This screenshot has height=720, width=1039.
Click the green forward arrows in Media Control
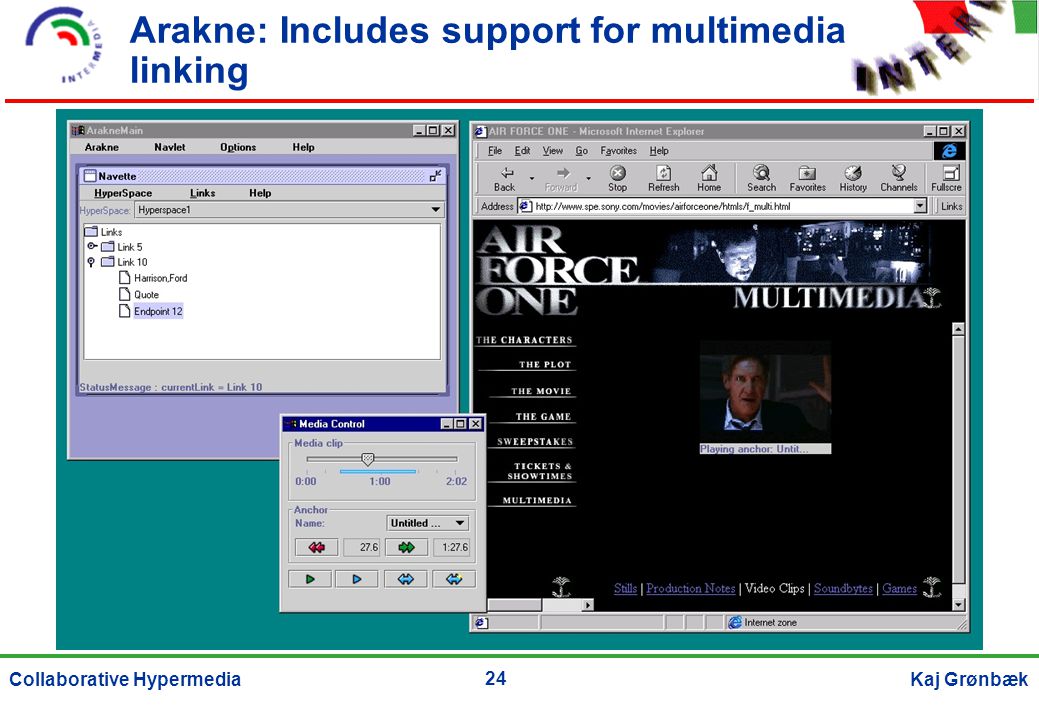(x=406, y=547)
